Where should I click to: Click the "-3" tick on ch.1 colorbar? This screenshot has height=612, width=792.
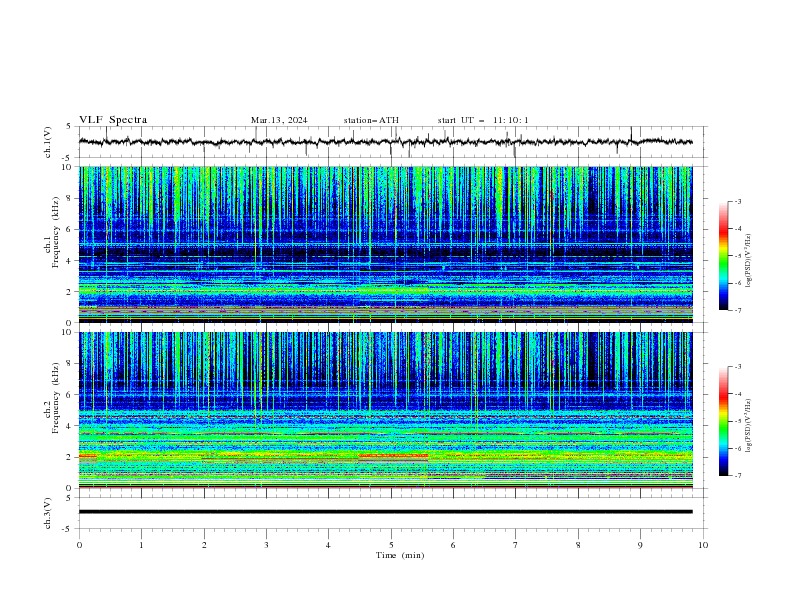738,201
